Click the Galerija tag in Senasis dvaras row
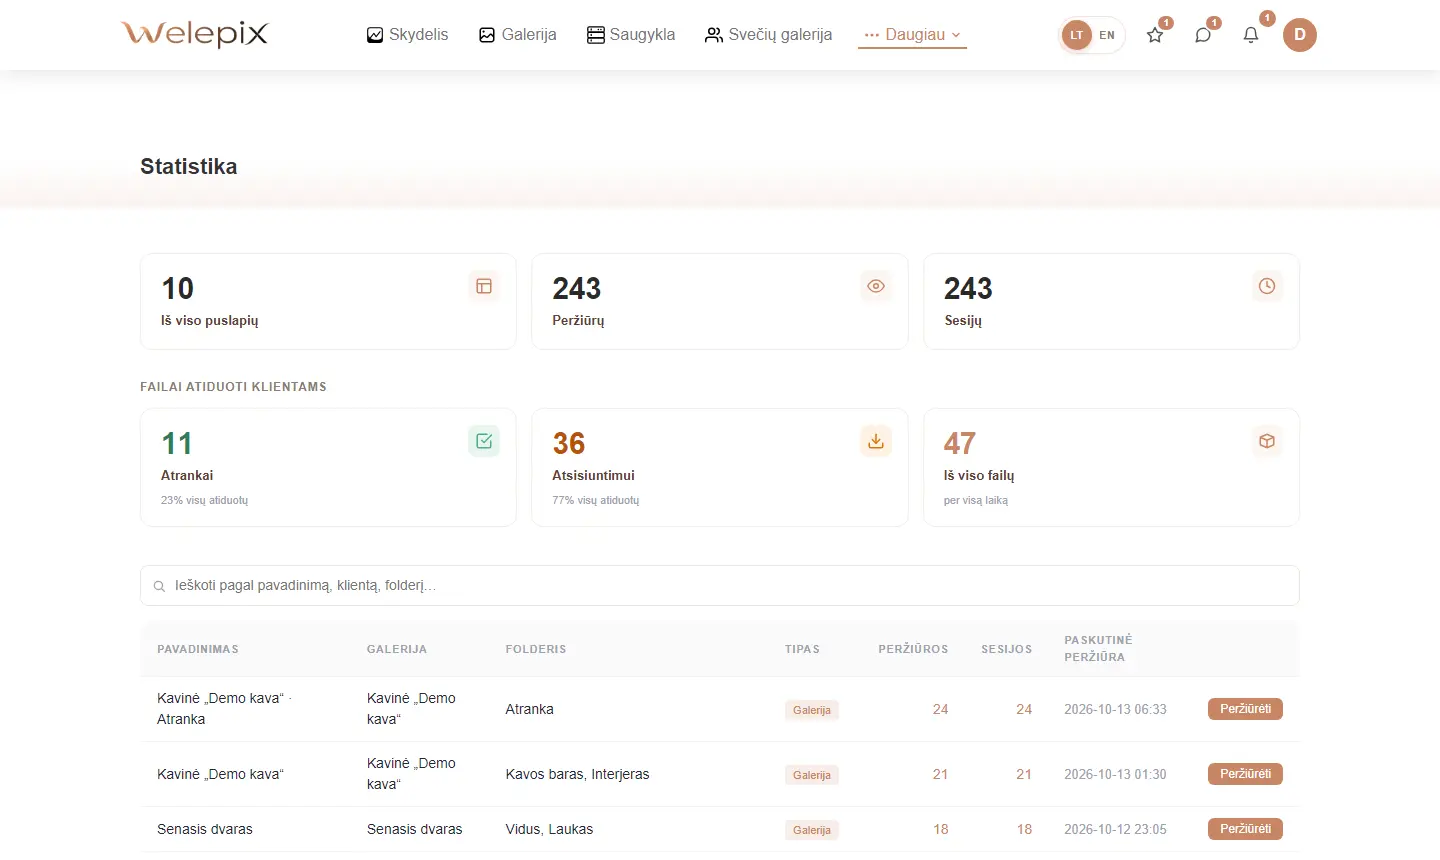Screen dimensions: 1440x860 point(812,830)
